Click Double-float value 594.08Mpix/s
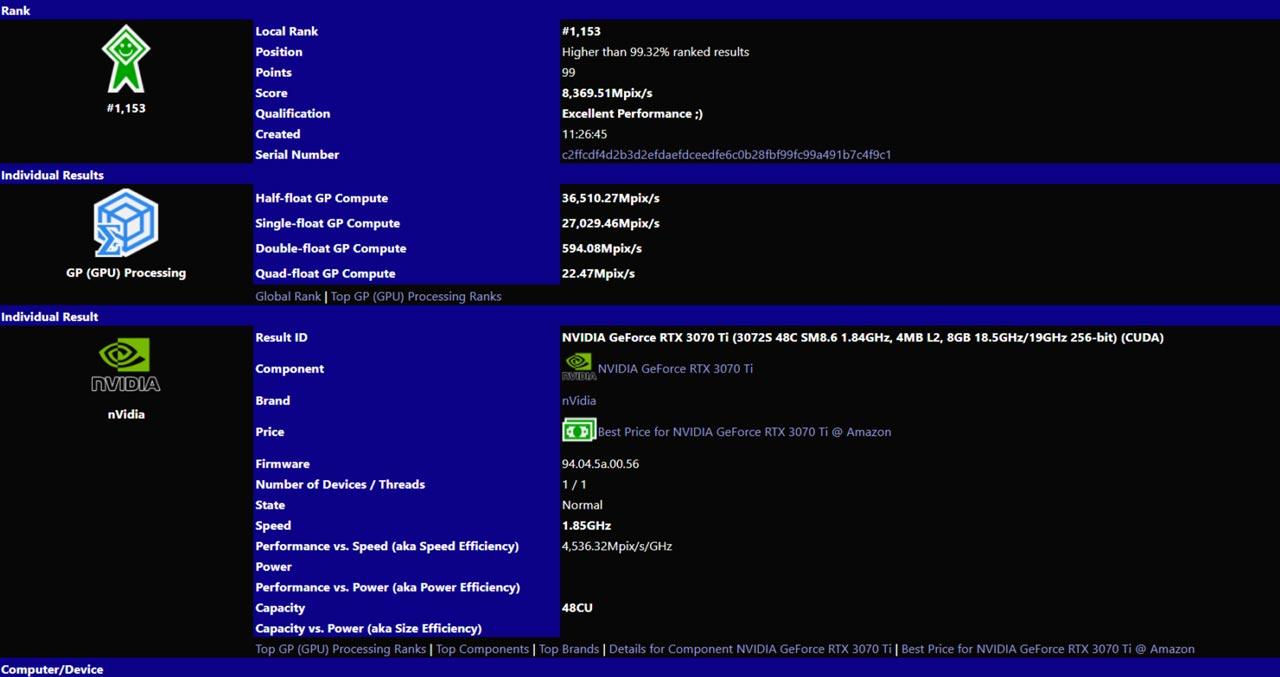Image resolution: width=1280 pixels, height=677 pixels. pyautogui.click(x=602, y=248)
